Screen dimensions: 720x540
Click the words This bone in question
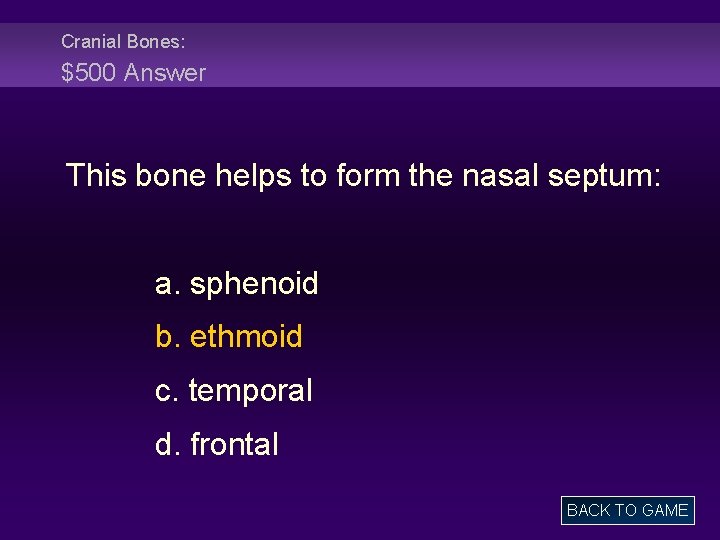136,175
